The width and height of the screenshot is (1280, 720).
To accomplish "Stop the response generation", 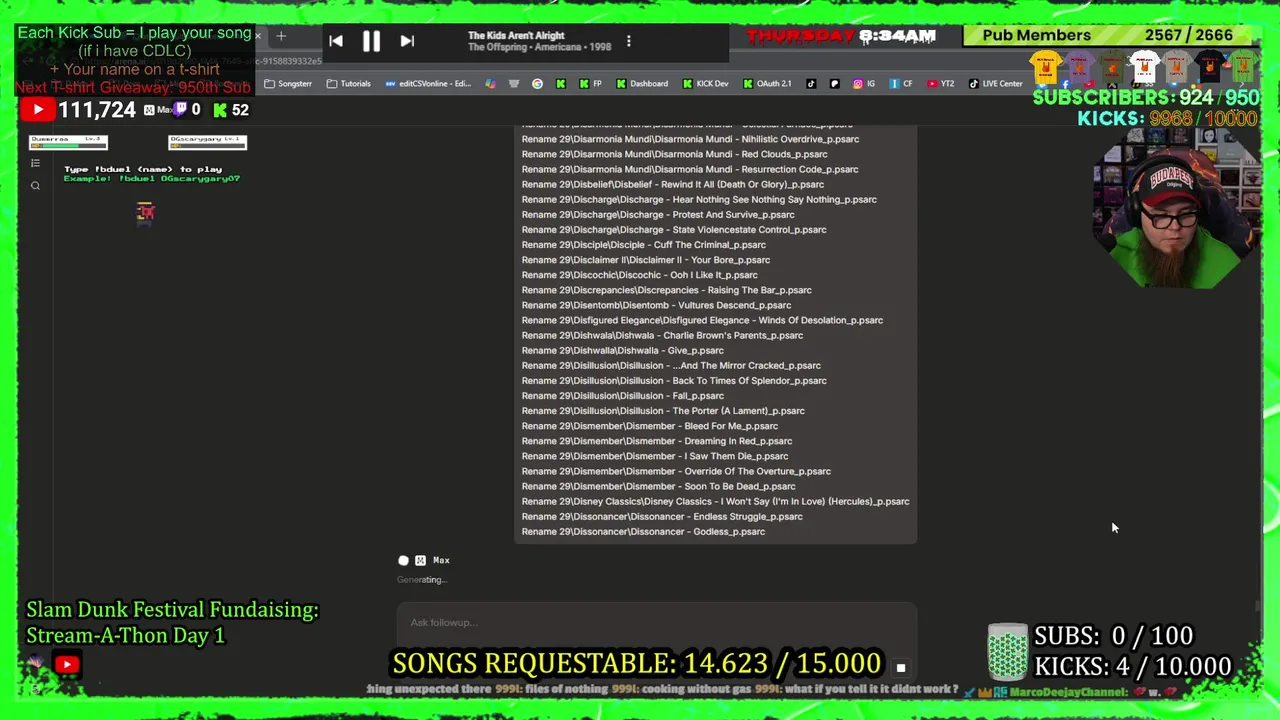I will click(900, 668).
